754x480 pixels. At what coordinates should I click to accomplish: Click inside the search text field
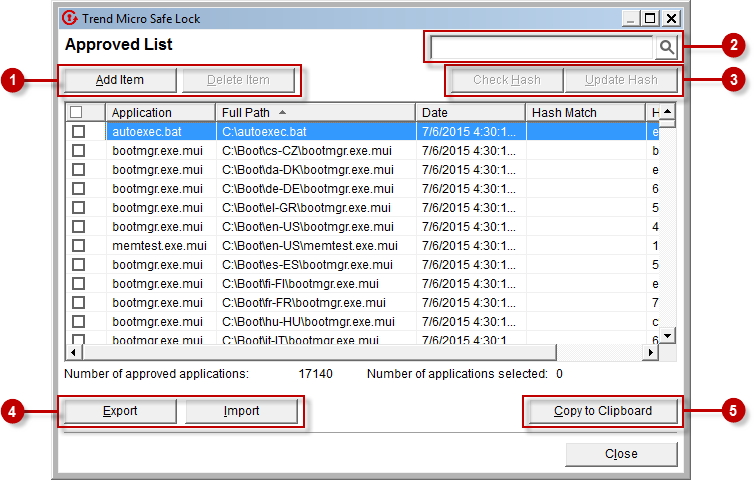coord(542,47)
